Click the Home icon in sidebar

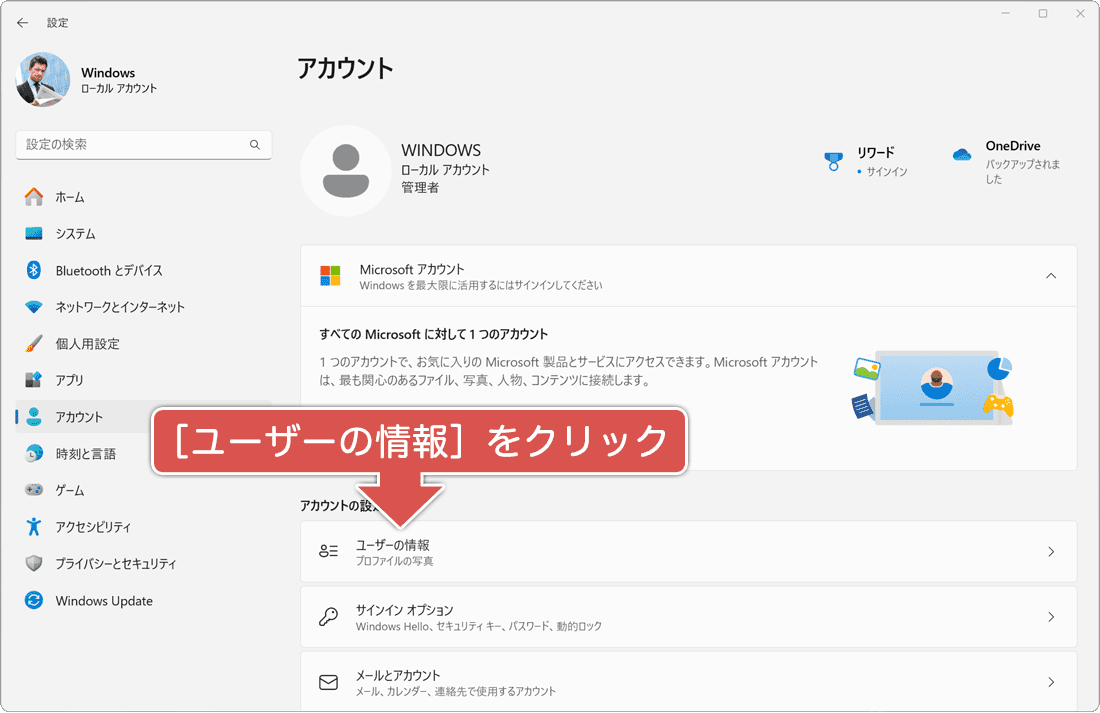pyautogui.click(x=29, y=197)
